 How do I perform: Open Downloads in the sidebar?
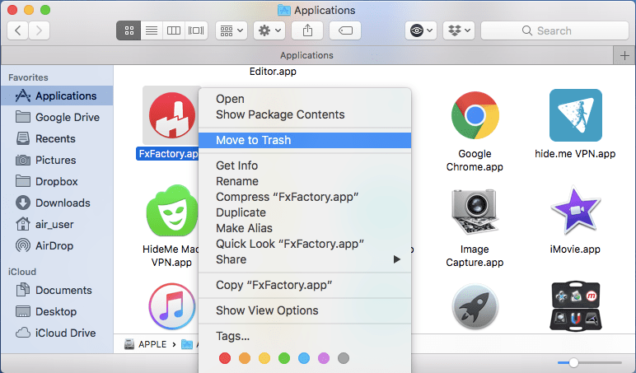tap(57, 203)
